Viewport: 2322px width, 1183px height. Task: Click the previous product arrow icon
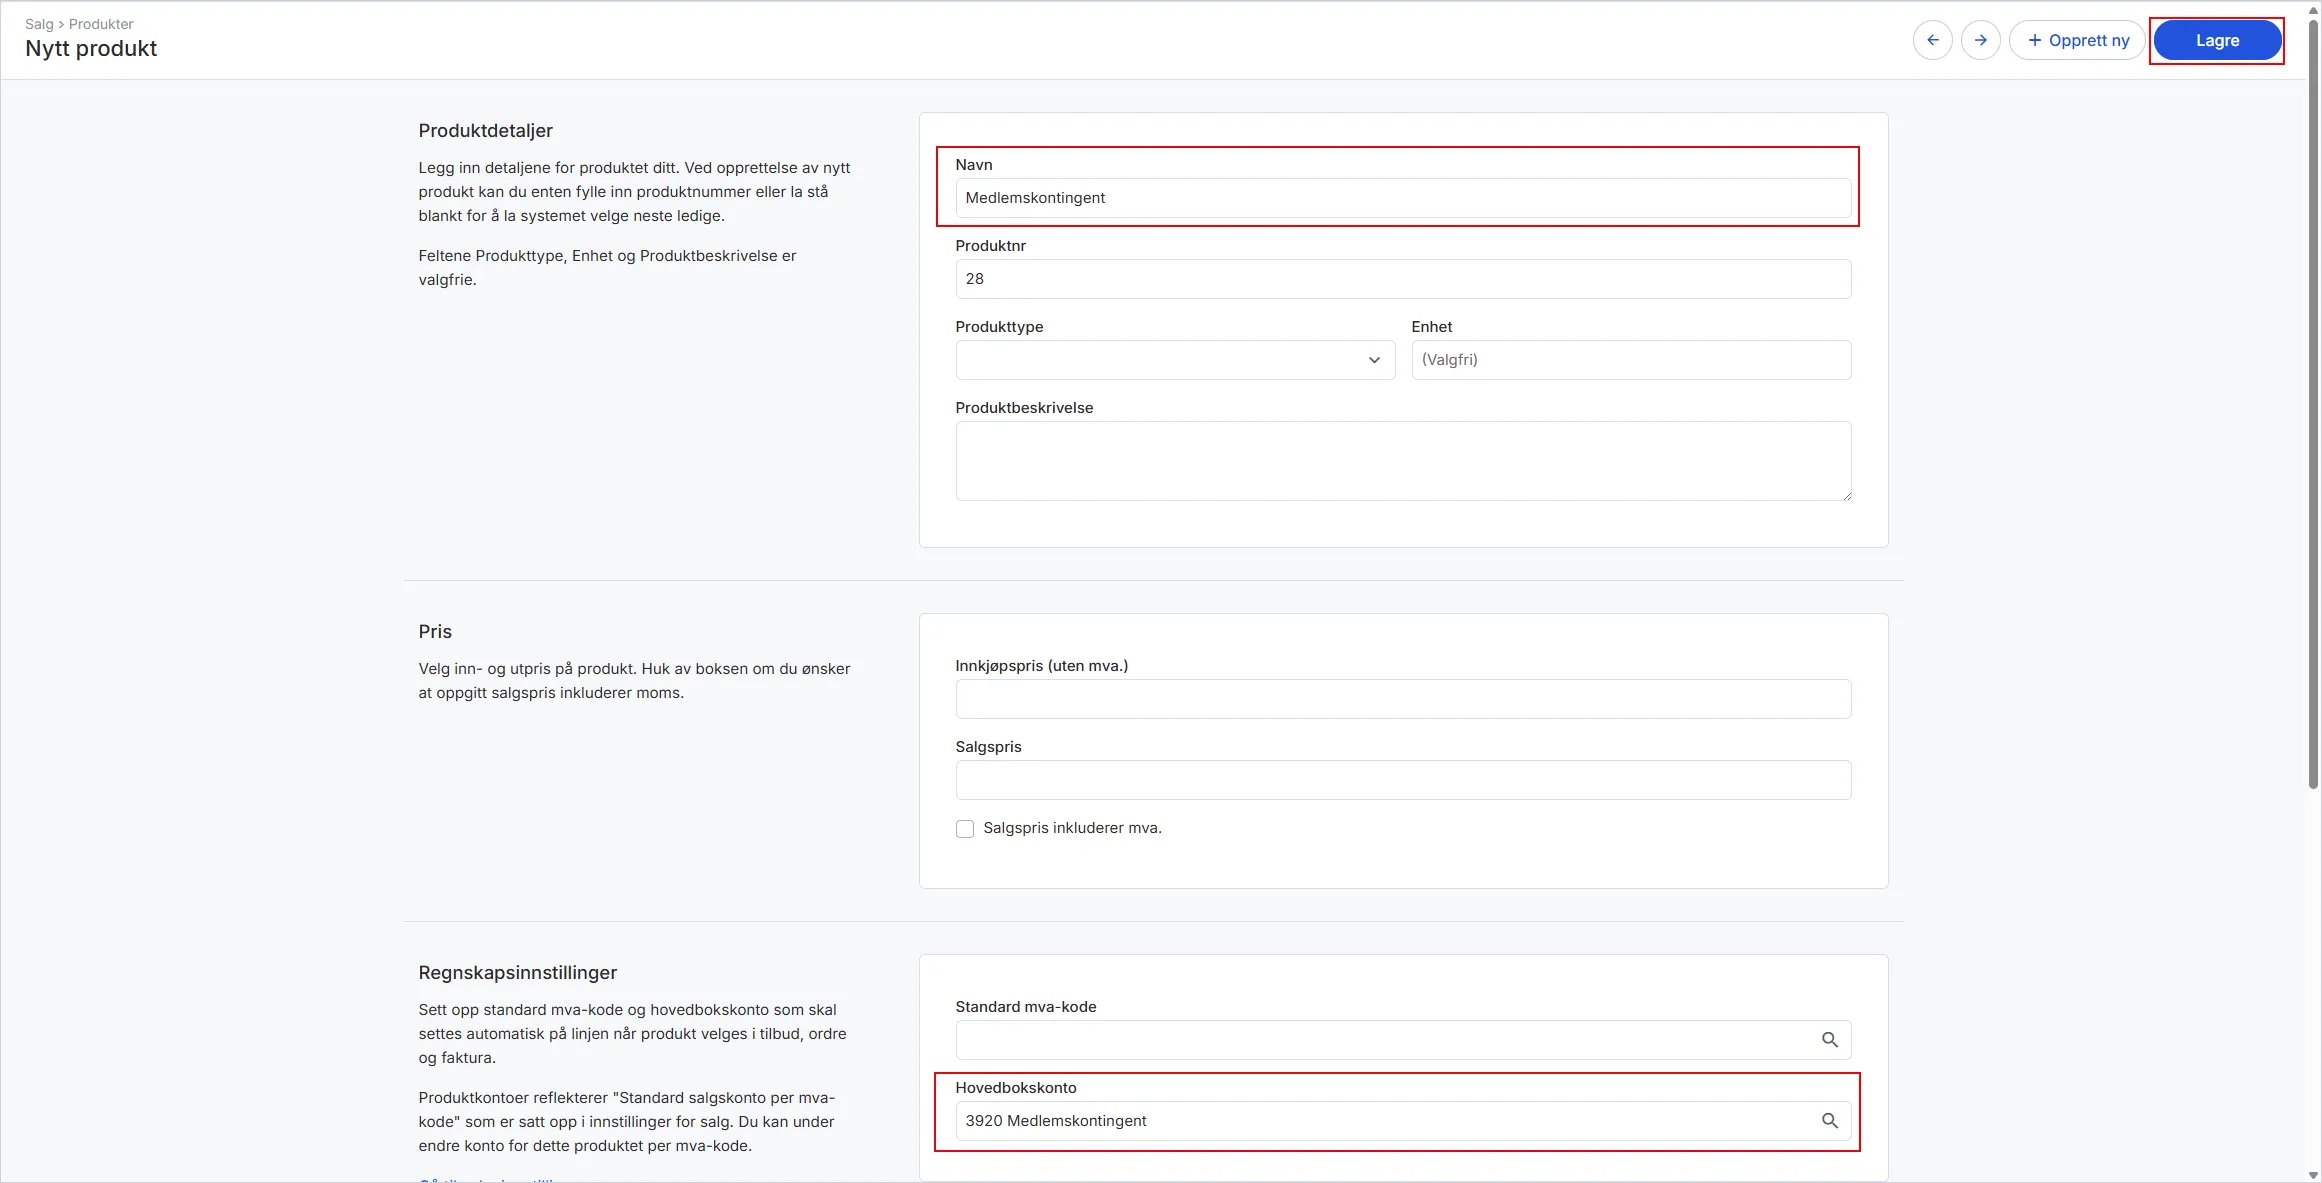[x=1932, y=40]
